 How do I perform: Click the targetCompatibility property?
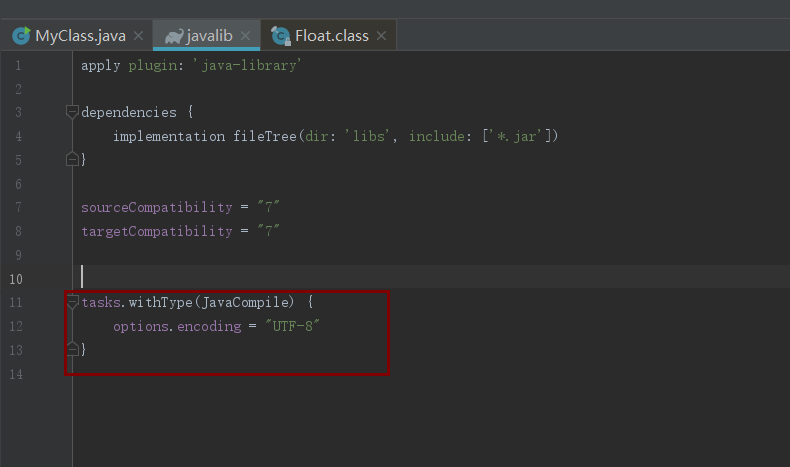click(157, 231)
